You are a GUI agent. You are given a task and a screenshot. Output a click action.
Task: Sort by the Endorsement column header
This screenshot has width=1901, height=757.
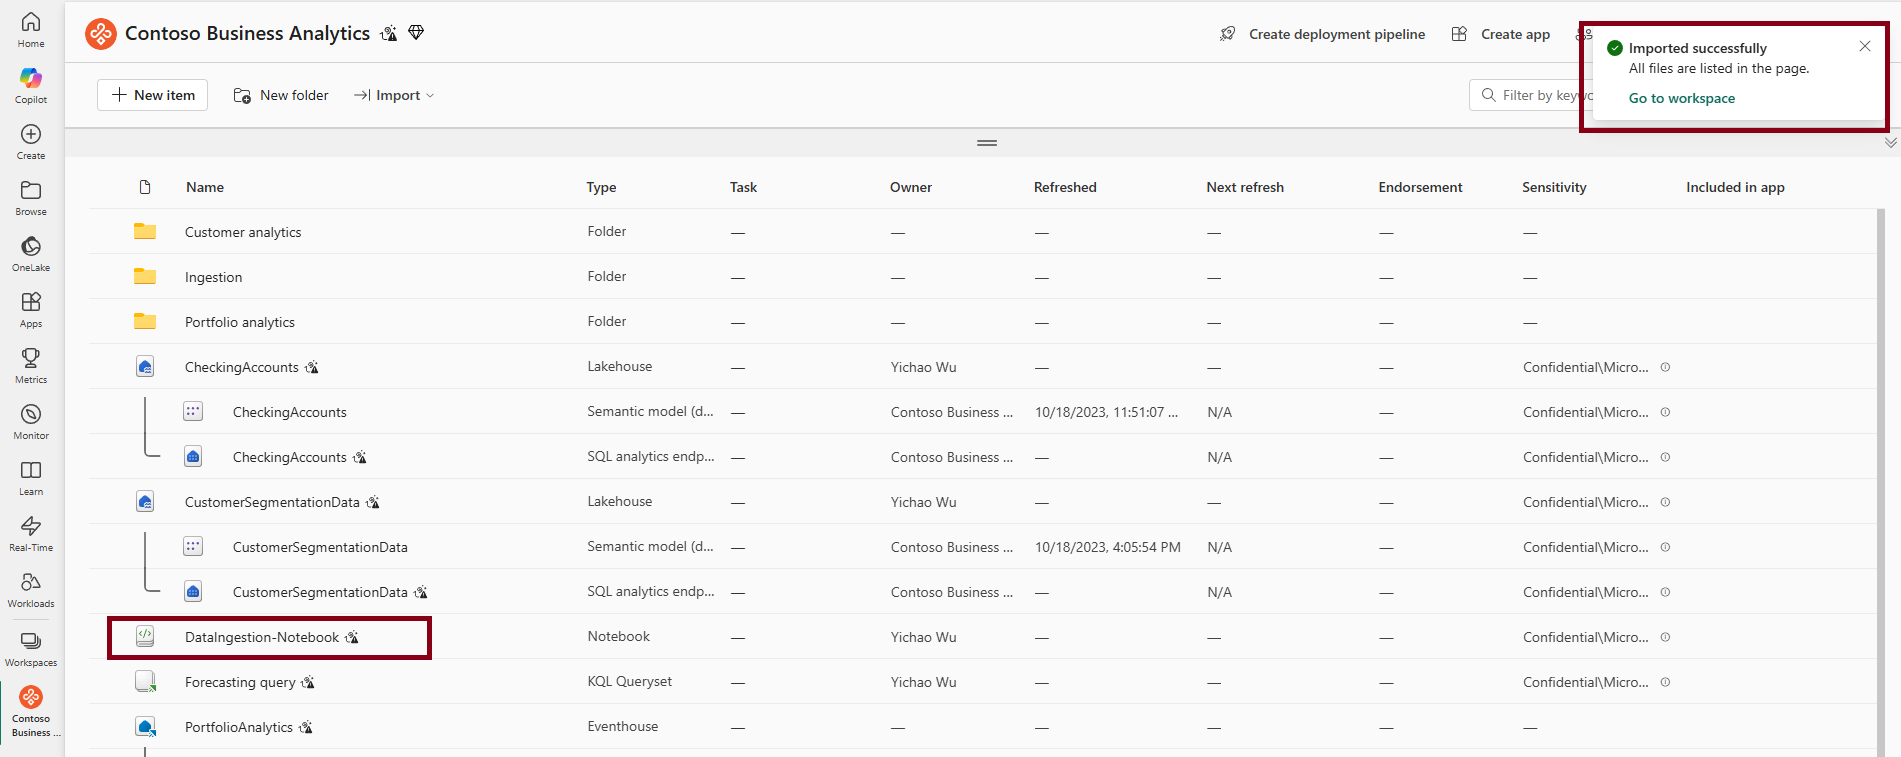(x=1420, y=187)
